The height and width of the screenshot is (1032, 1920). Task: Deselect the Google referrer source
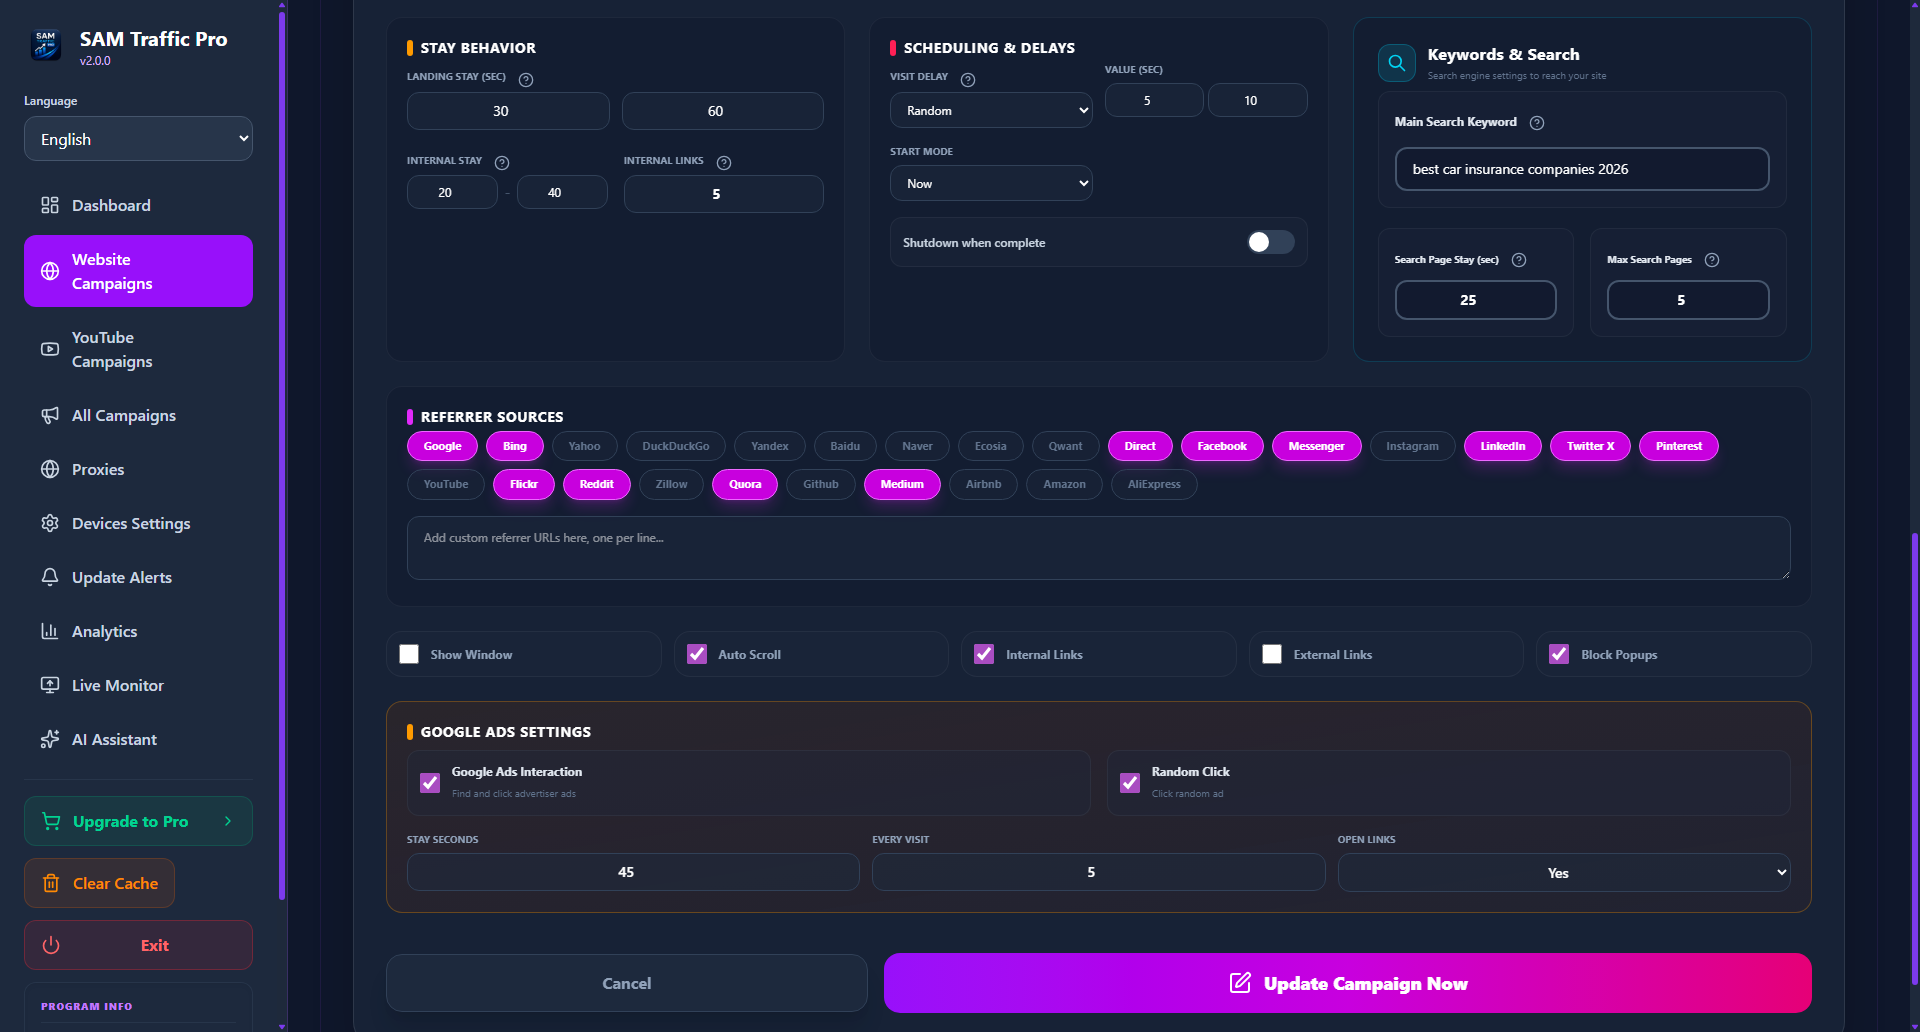pyautogui.click(x=442, y=446)
